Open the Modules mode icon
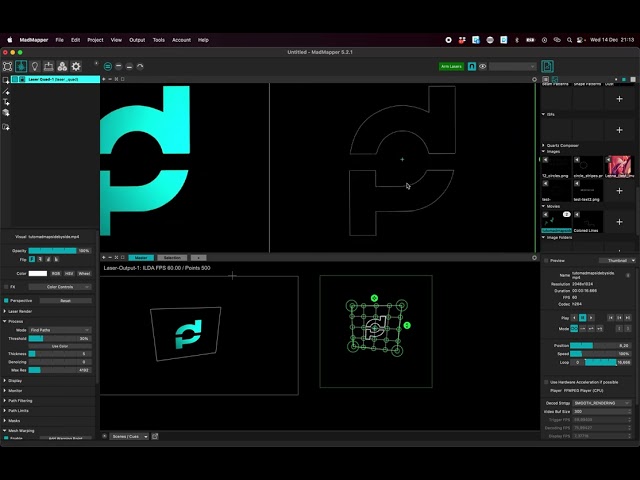The height and width of the screenshot is (480, 640). pos(62,66)
